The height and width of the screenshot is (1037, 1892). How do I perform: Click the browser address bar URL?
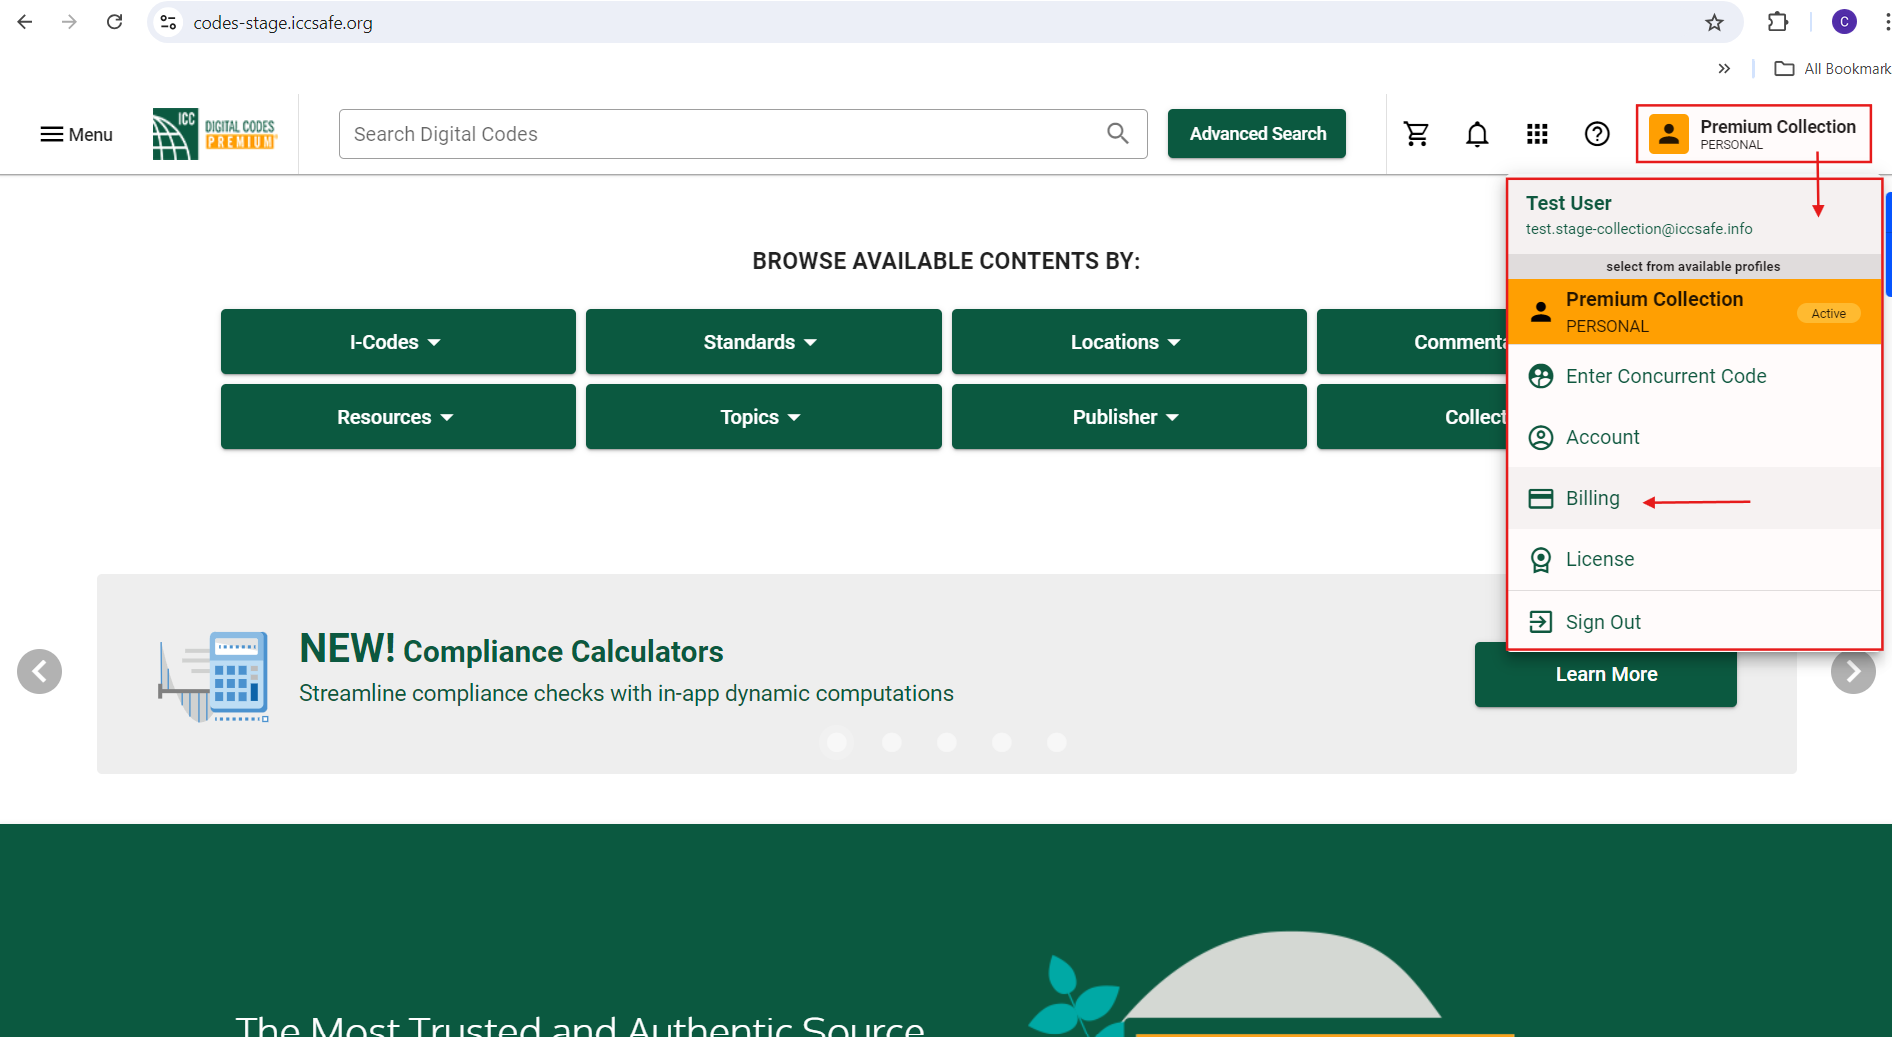[x=283, y=22]
